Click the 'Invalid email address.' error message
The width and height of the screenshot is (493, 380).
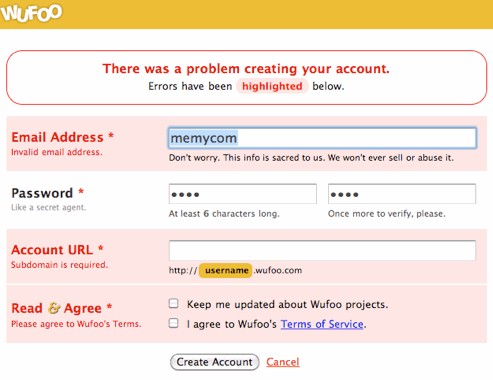[57, 152]
